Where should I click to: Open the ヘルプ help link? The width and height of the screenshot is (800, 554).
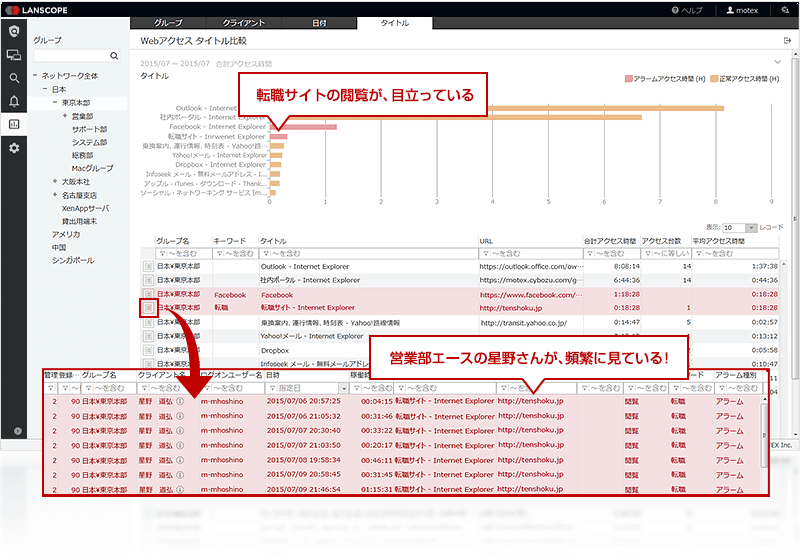point(687,10)
